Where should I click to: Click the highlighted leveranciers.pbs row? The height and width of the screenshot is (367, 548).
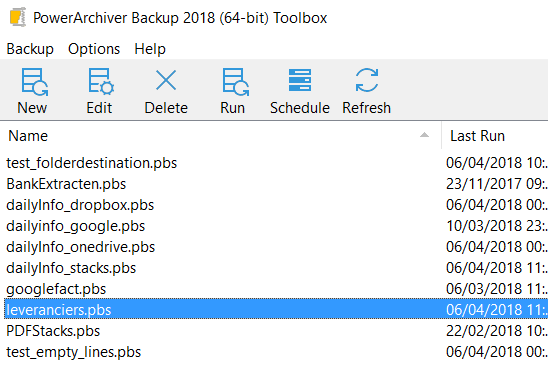pos(276,309)
